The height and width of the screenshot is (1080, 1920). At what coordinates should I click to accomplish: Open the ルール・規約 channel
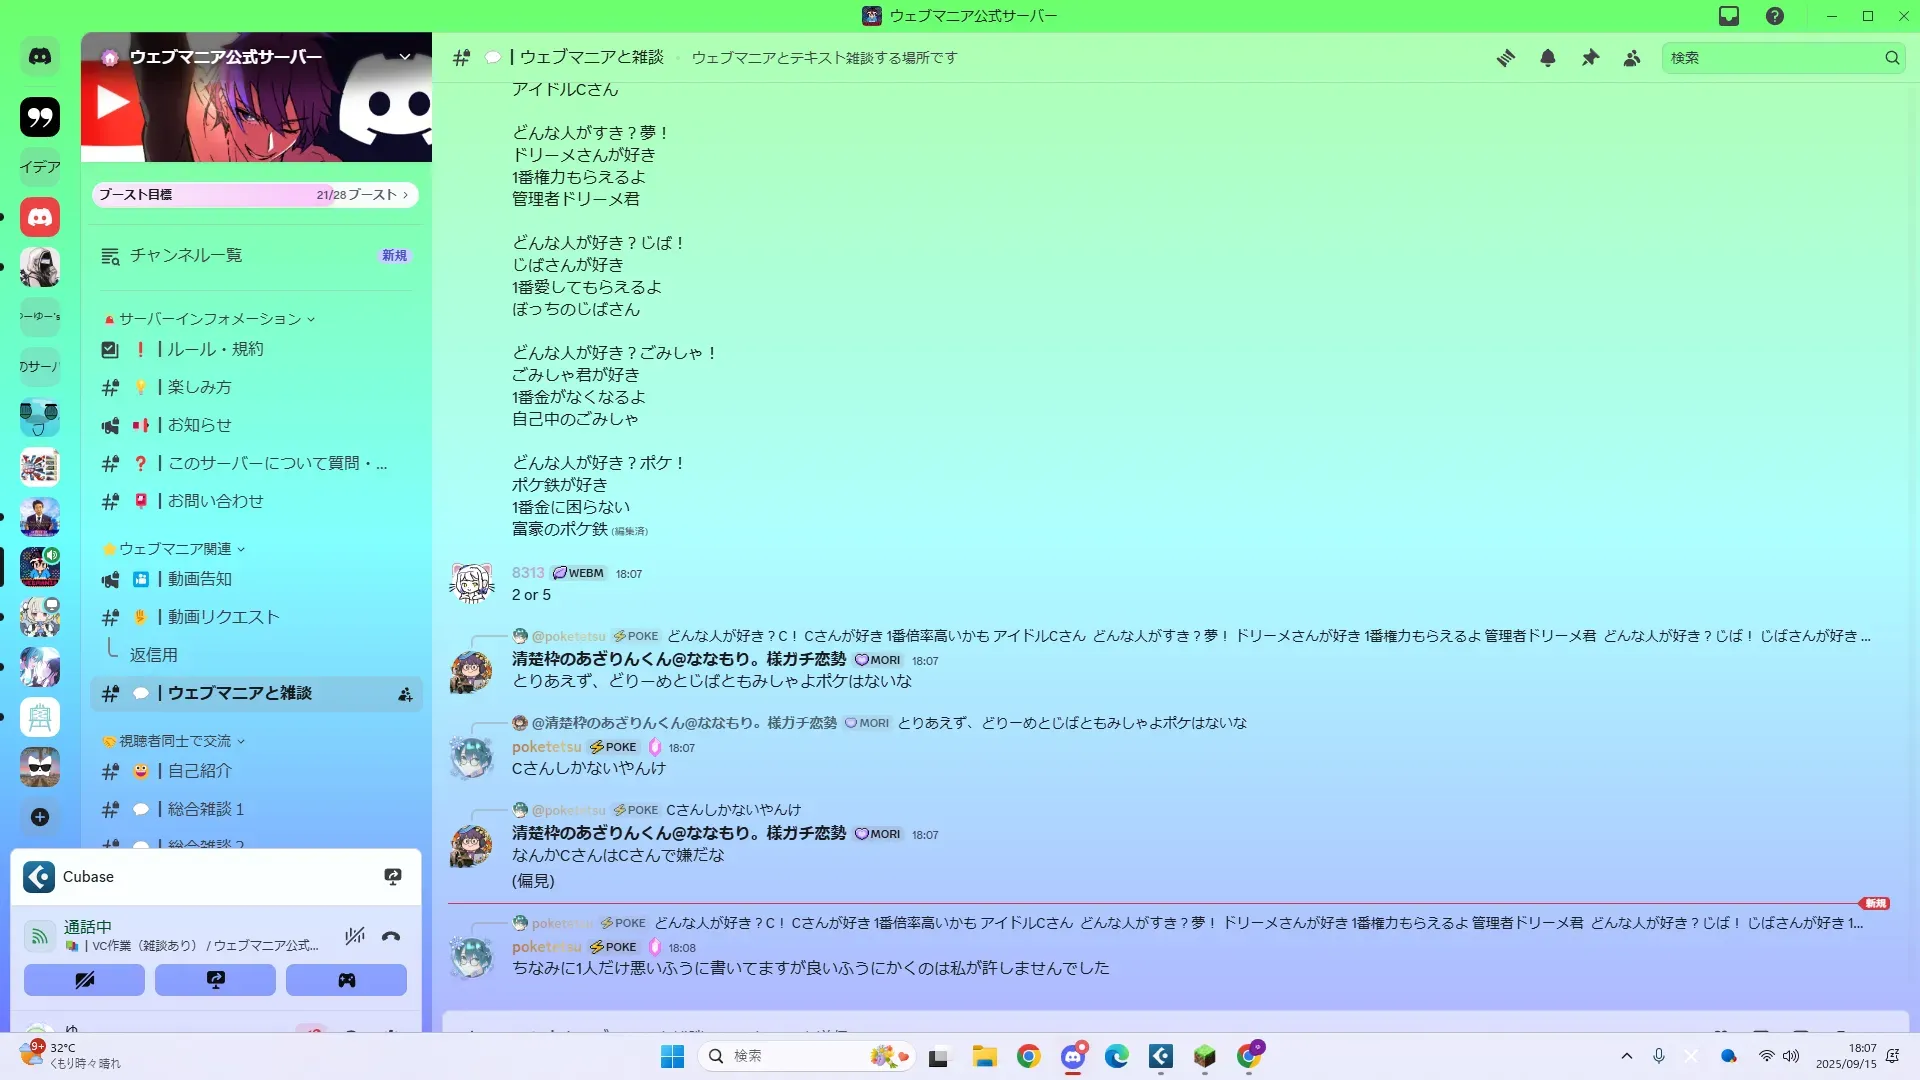tap(215, 349)
